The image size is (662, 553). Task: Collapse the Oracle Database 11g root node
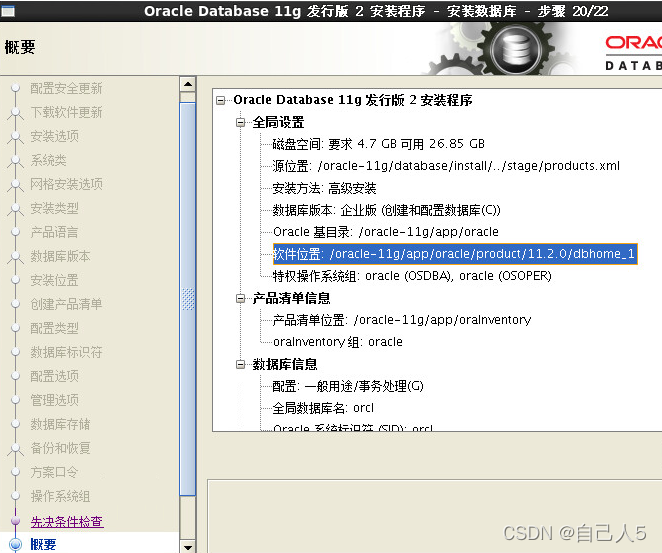tap(220, 100)
